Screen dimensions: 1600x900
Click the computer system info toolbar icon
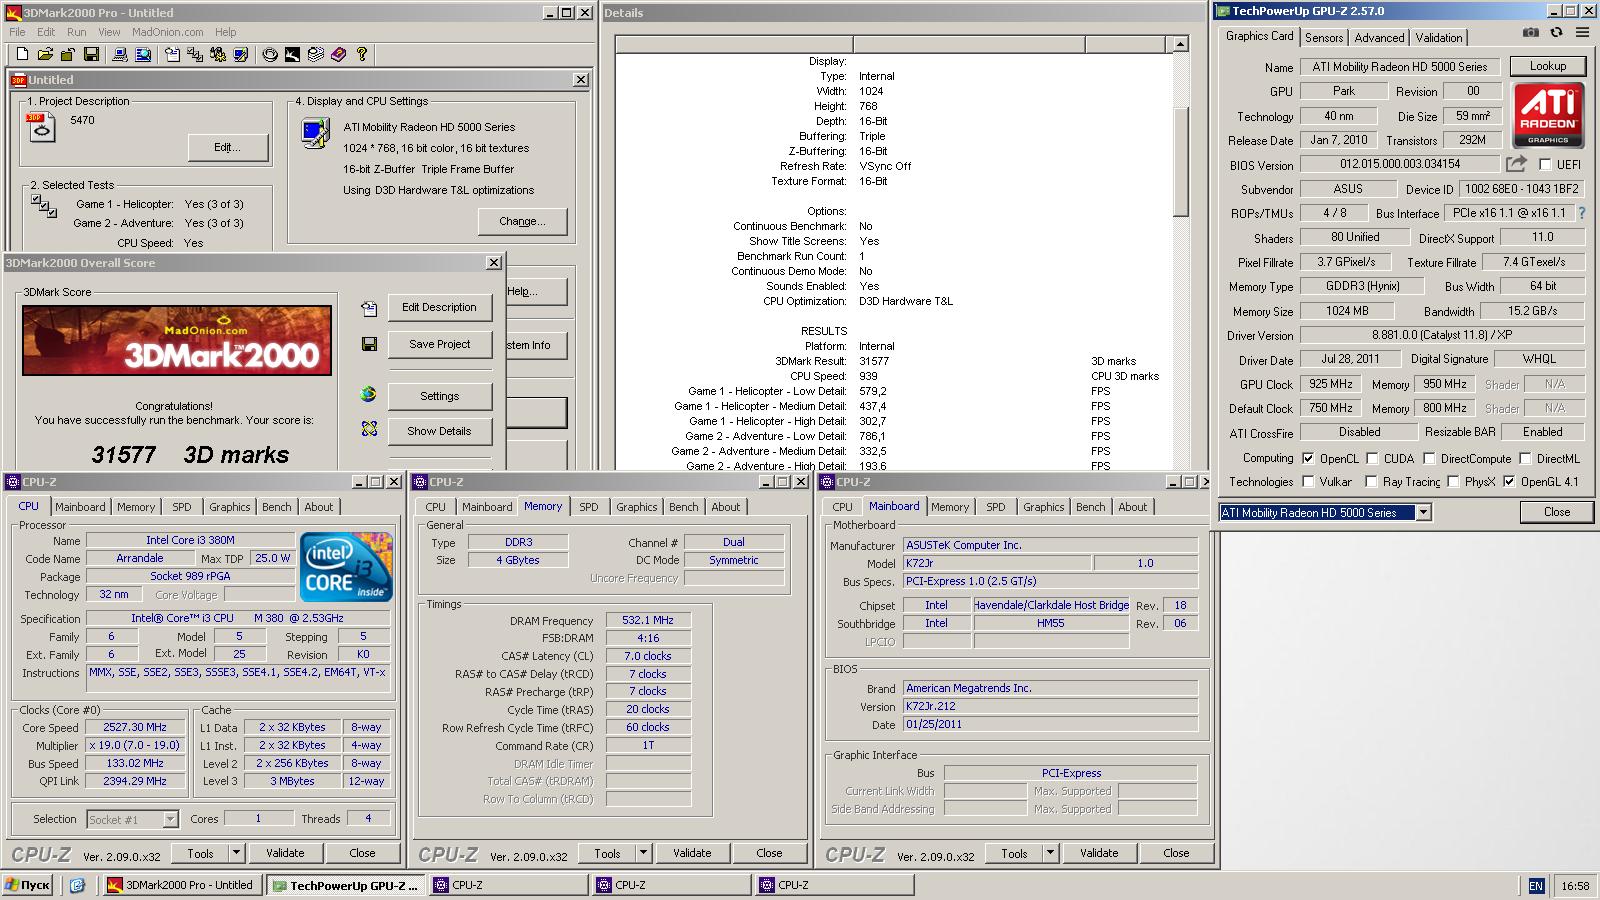[119, 54]
